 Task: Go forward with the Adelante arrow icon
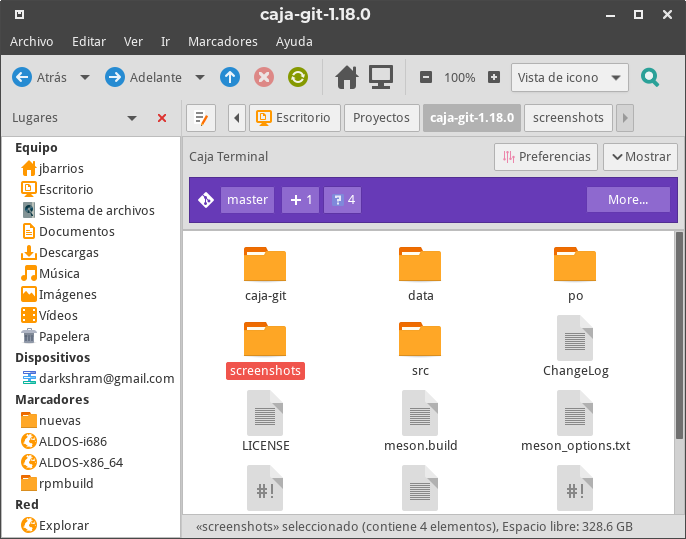pyautogui.click(x=115, y=77)
